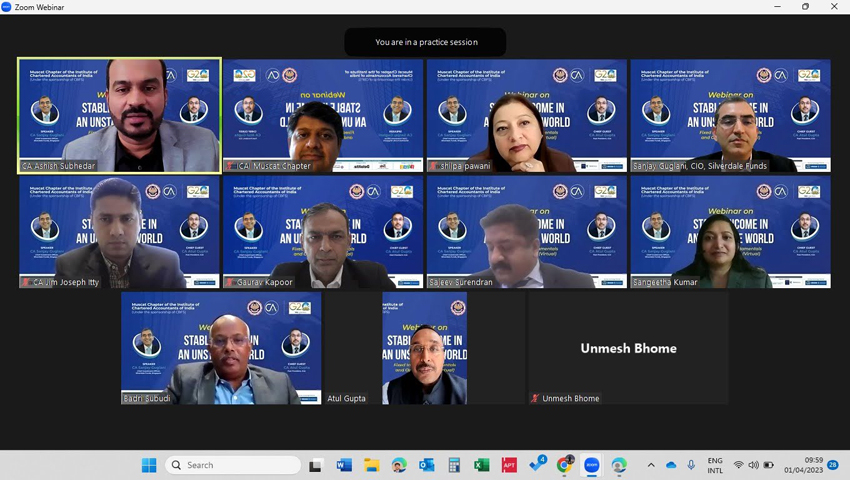Open the ENG INTL language switcher

pyautogui.click(x=715, y=465)
